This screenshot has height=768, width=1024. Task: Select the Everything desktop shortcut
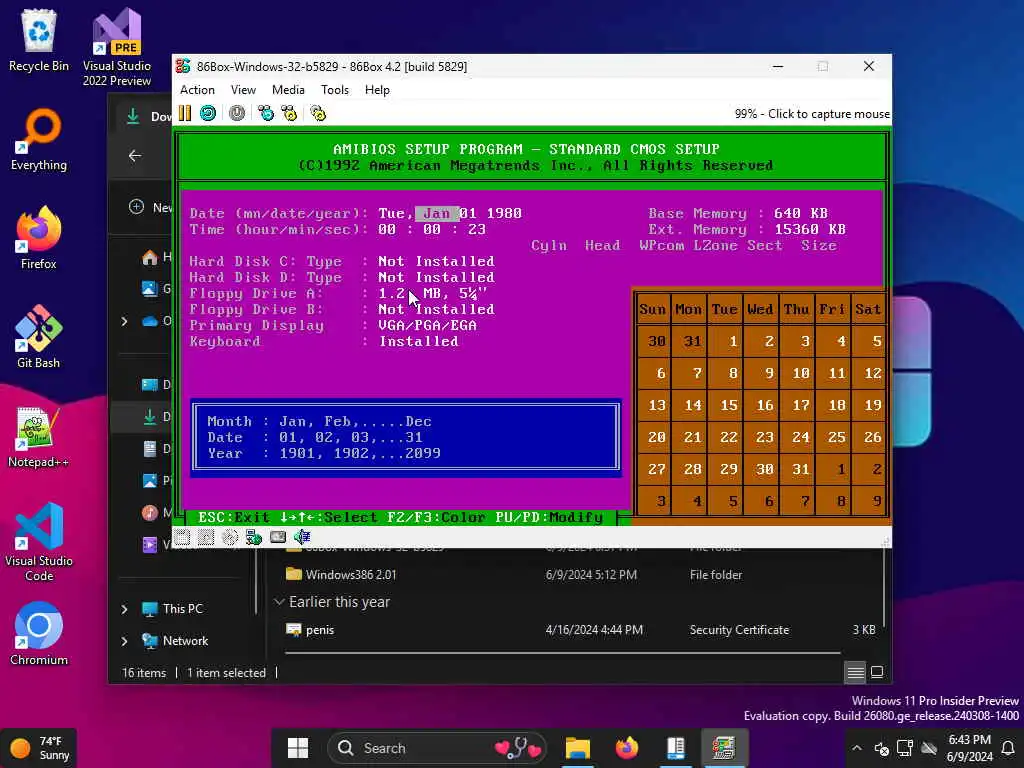point(39,140)
